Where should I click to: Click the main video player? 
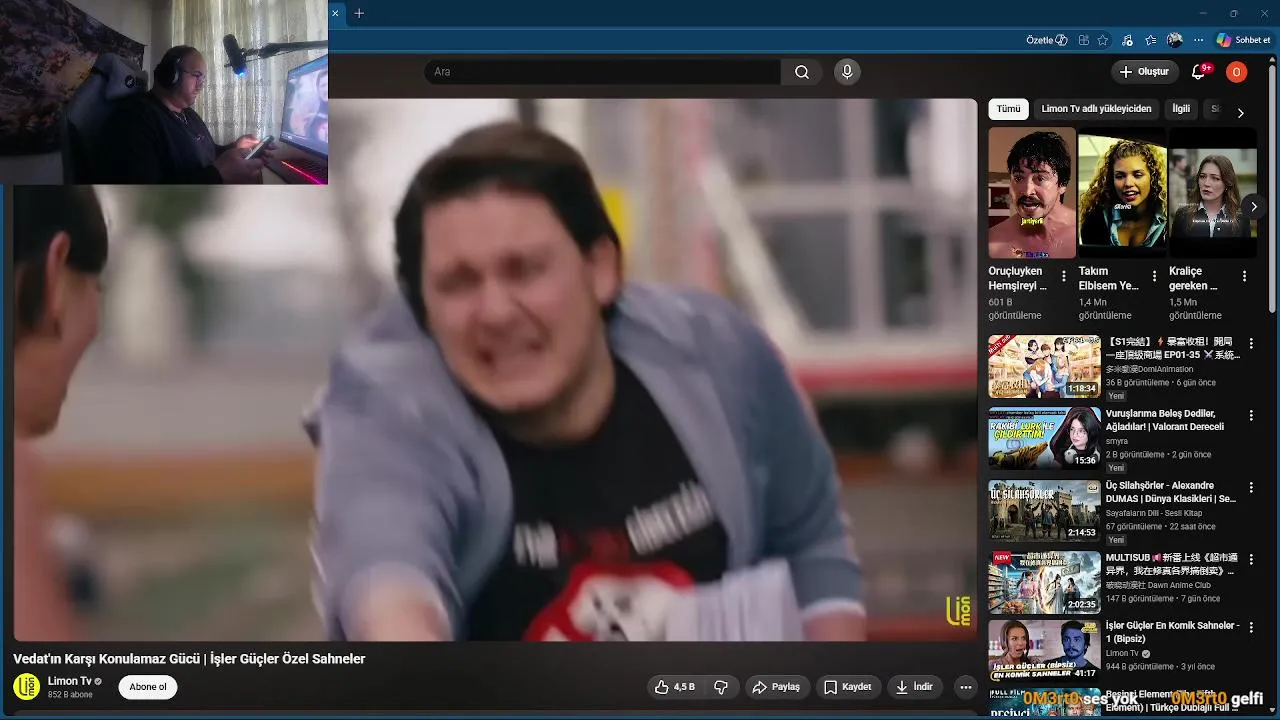coord(495,369)
